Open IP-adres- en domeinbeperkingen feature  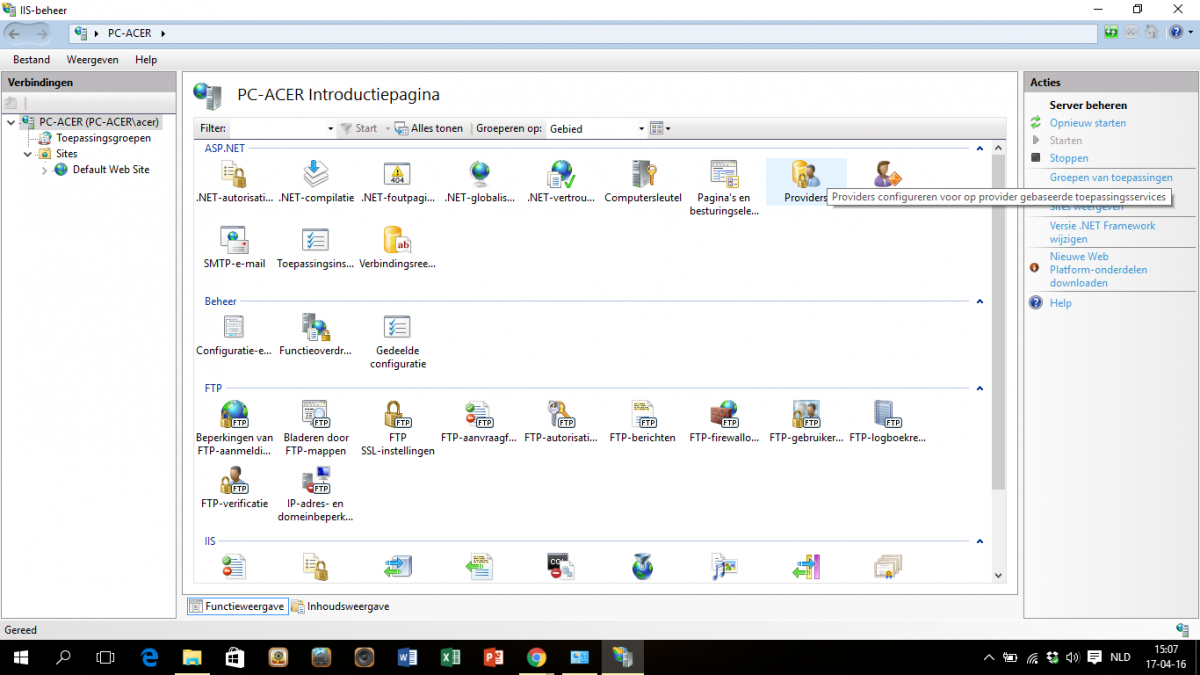[x=316, y=495]
